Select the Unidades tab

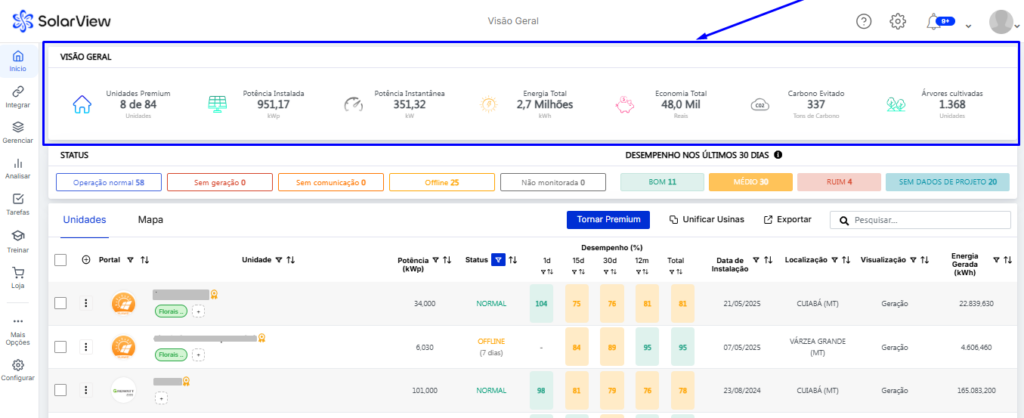point(84,219)
